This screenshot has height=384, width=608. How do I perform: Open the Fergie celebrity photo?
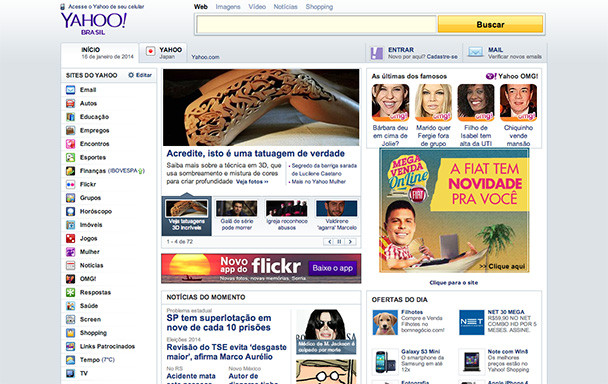[x=433, y=103]
